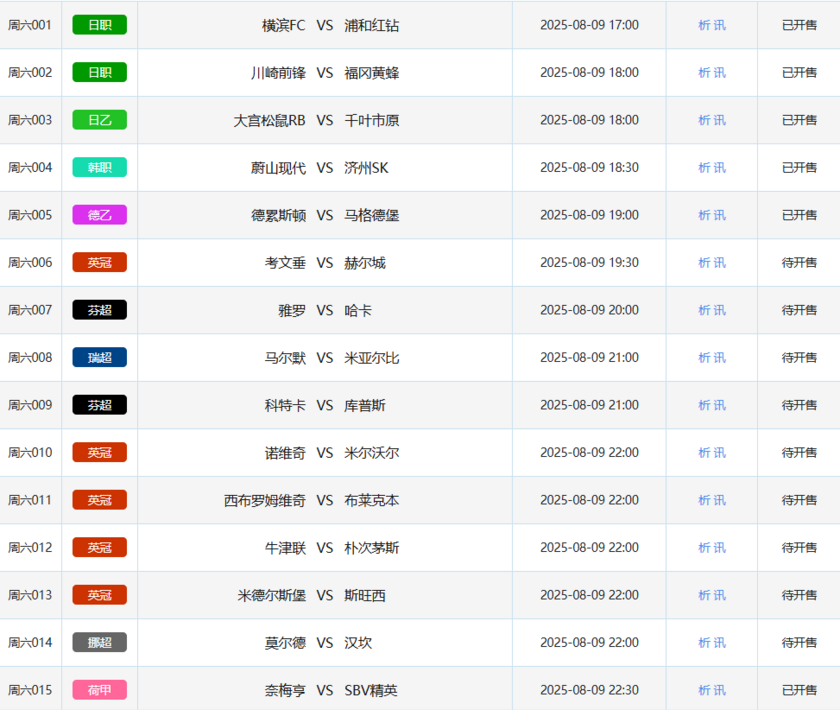The image size is (840, 710).
Task: Click 析讯 link in row 周六015
Action: (x=712, y=690)
